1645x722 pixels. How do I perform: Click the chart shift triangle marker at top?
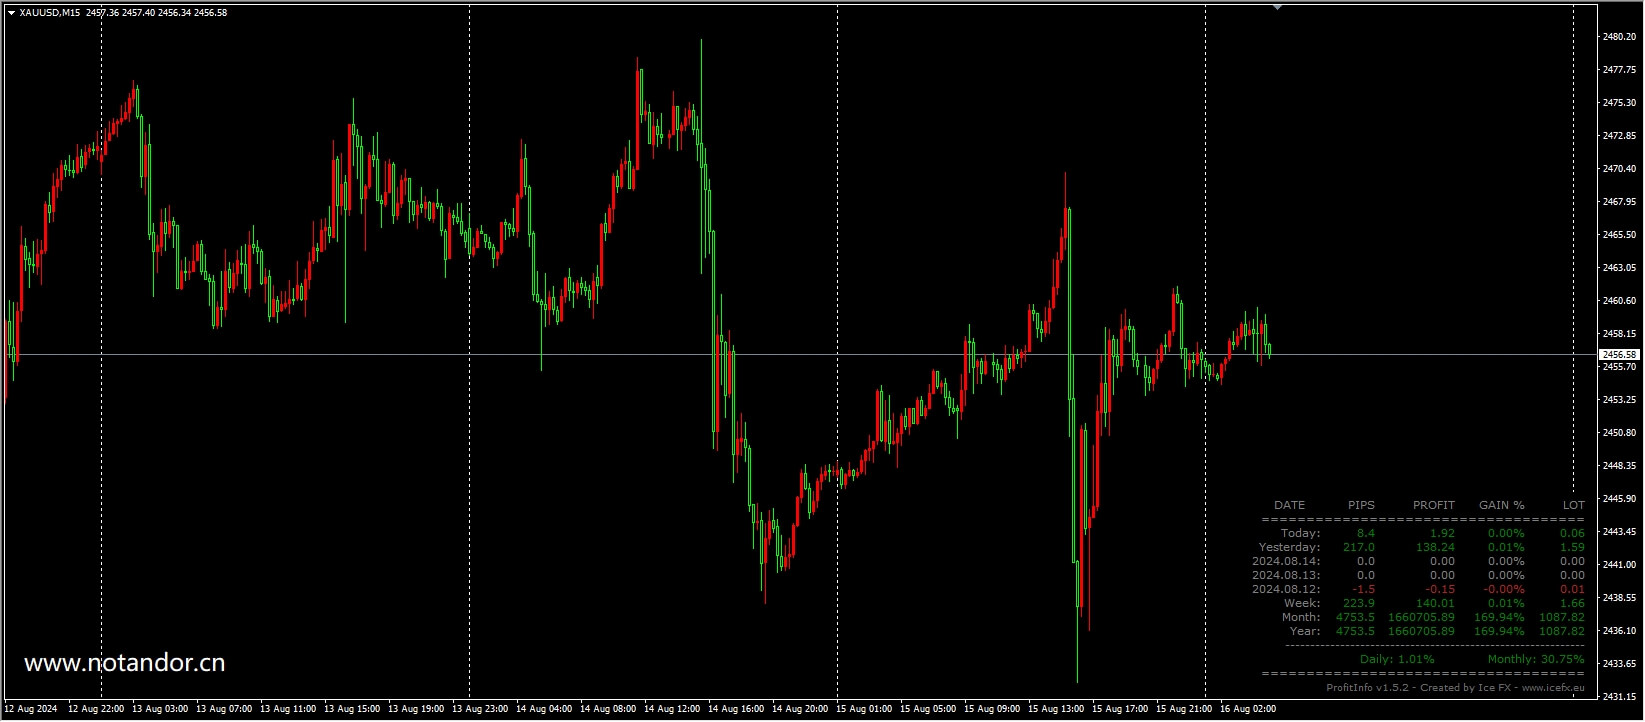point(1277,7)
